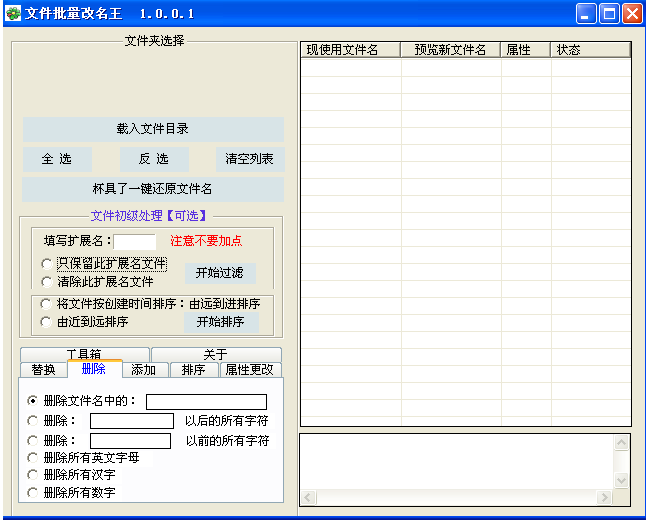The image size is (648, 520).
Task: Click 属性 column header
Action: pos(526,50)
